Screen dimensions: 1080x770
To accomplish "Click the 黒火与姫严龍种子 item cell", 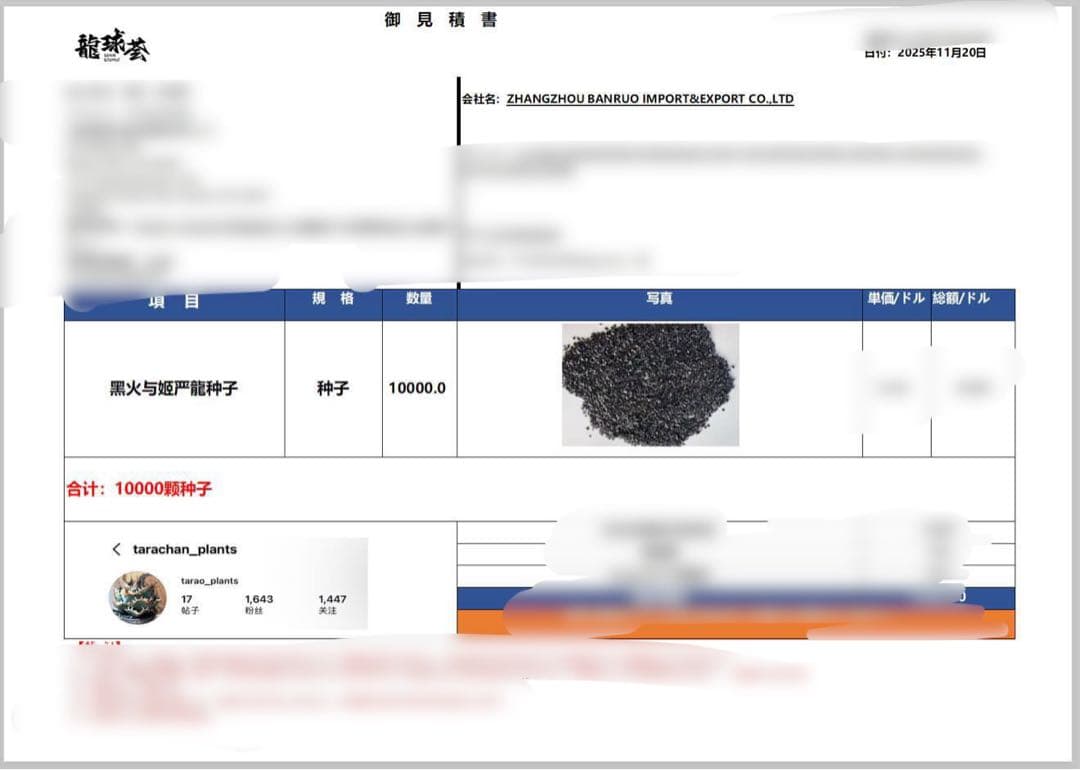I will (x=174, y=388).
